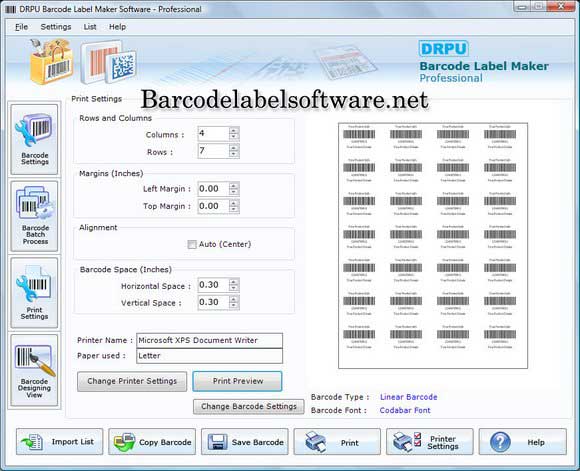Screen dimensions: 580x471
Task: Open the Settings menu
Action: coord(56,27)
